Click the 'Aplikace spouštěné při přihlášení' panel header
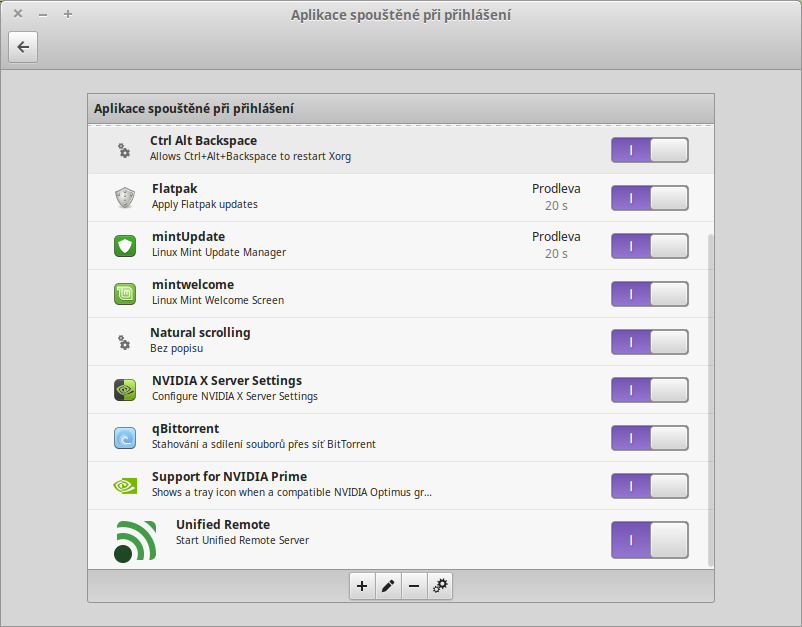 click(401, 109)
